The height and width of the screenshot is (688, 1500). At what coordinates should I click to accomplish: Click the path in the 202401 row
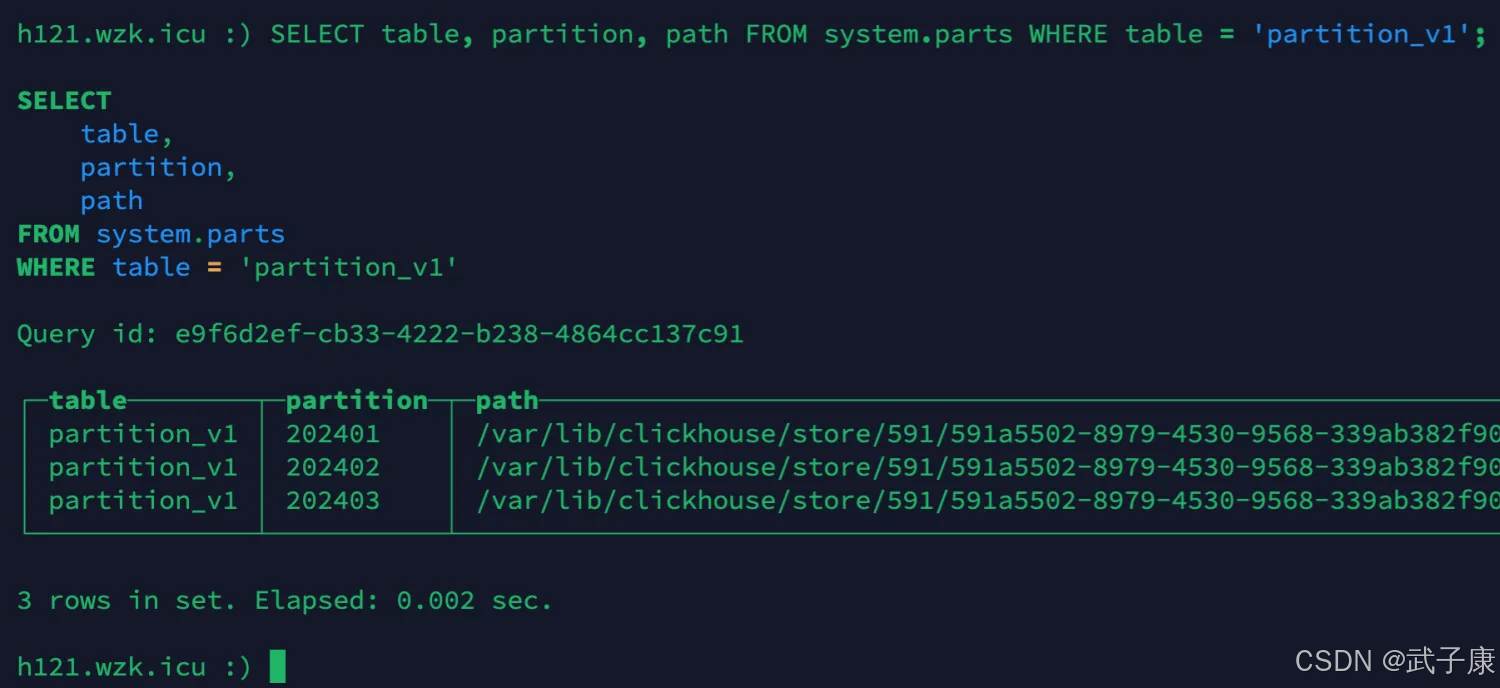(x=987, y=434)
